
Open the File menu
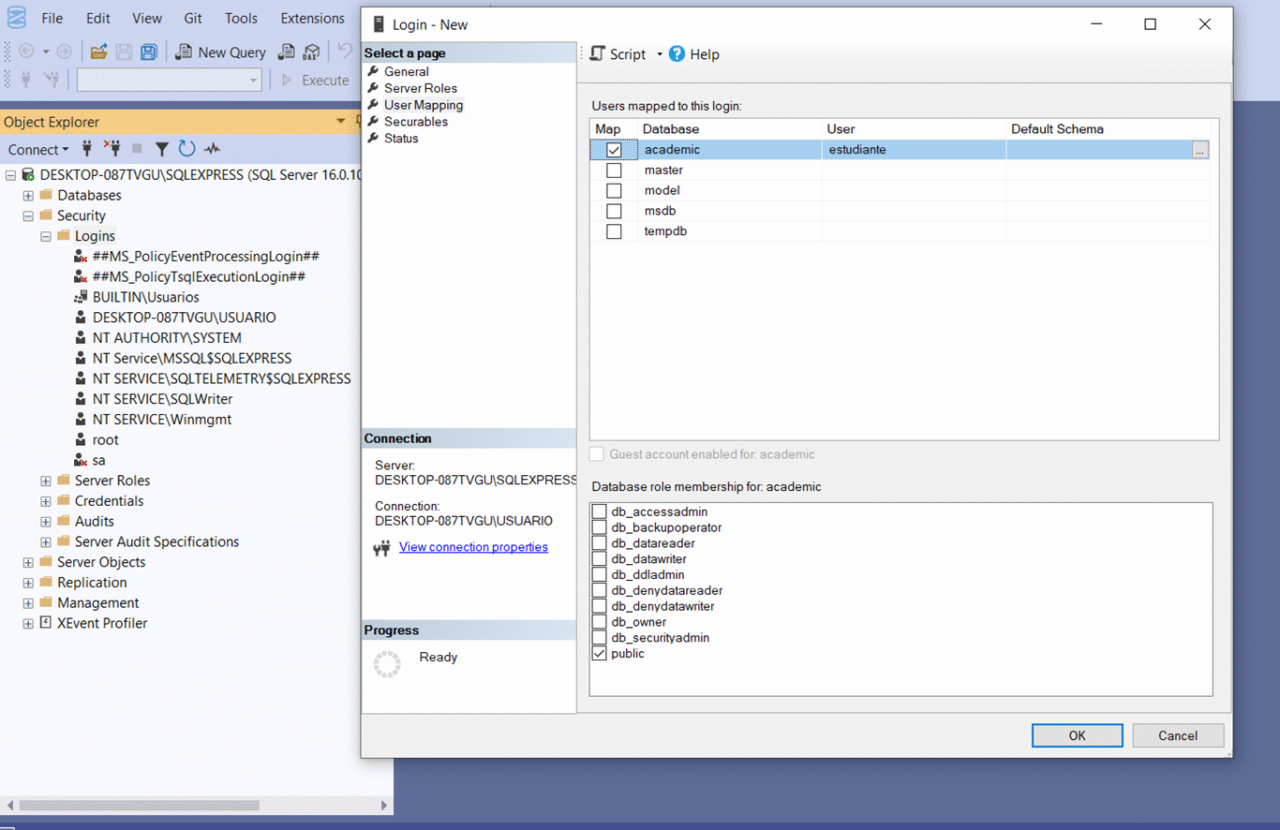pyautogui.click(x=52, y=18)
